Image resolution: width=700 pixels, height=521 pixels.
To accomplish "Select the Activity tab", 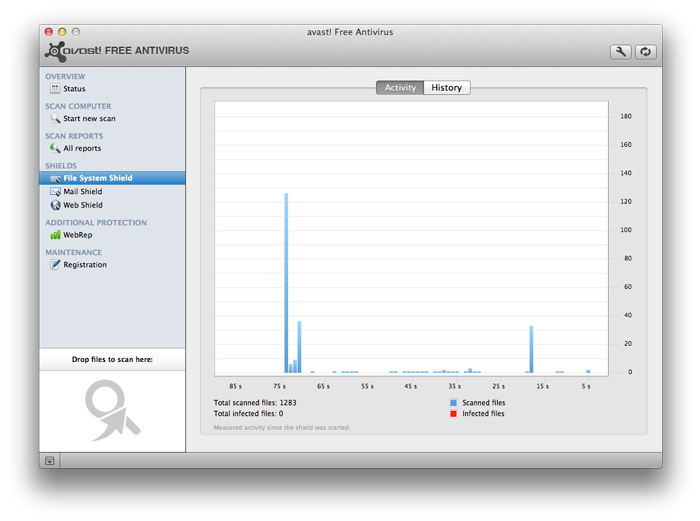I will pyautogui.click(x=400, y=88).
